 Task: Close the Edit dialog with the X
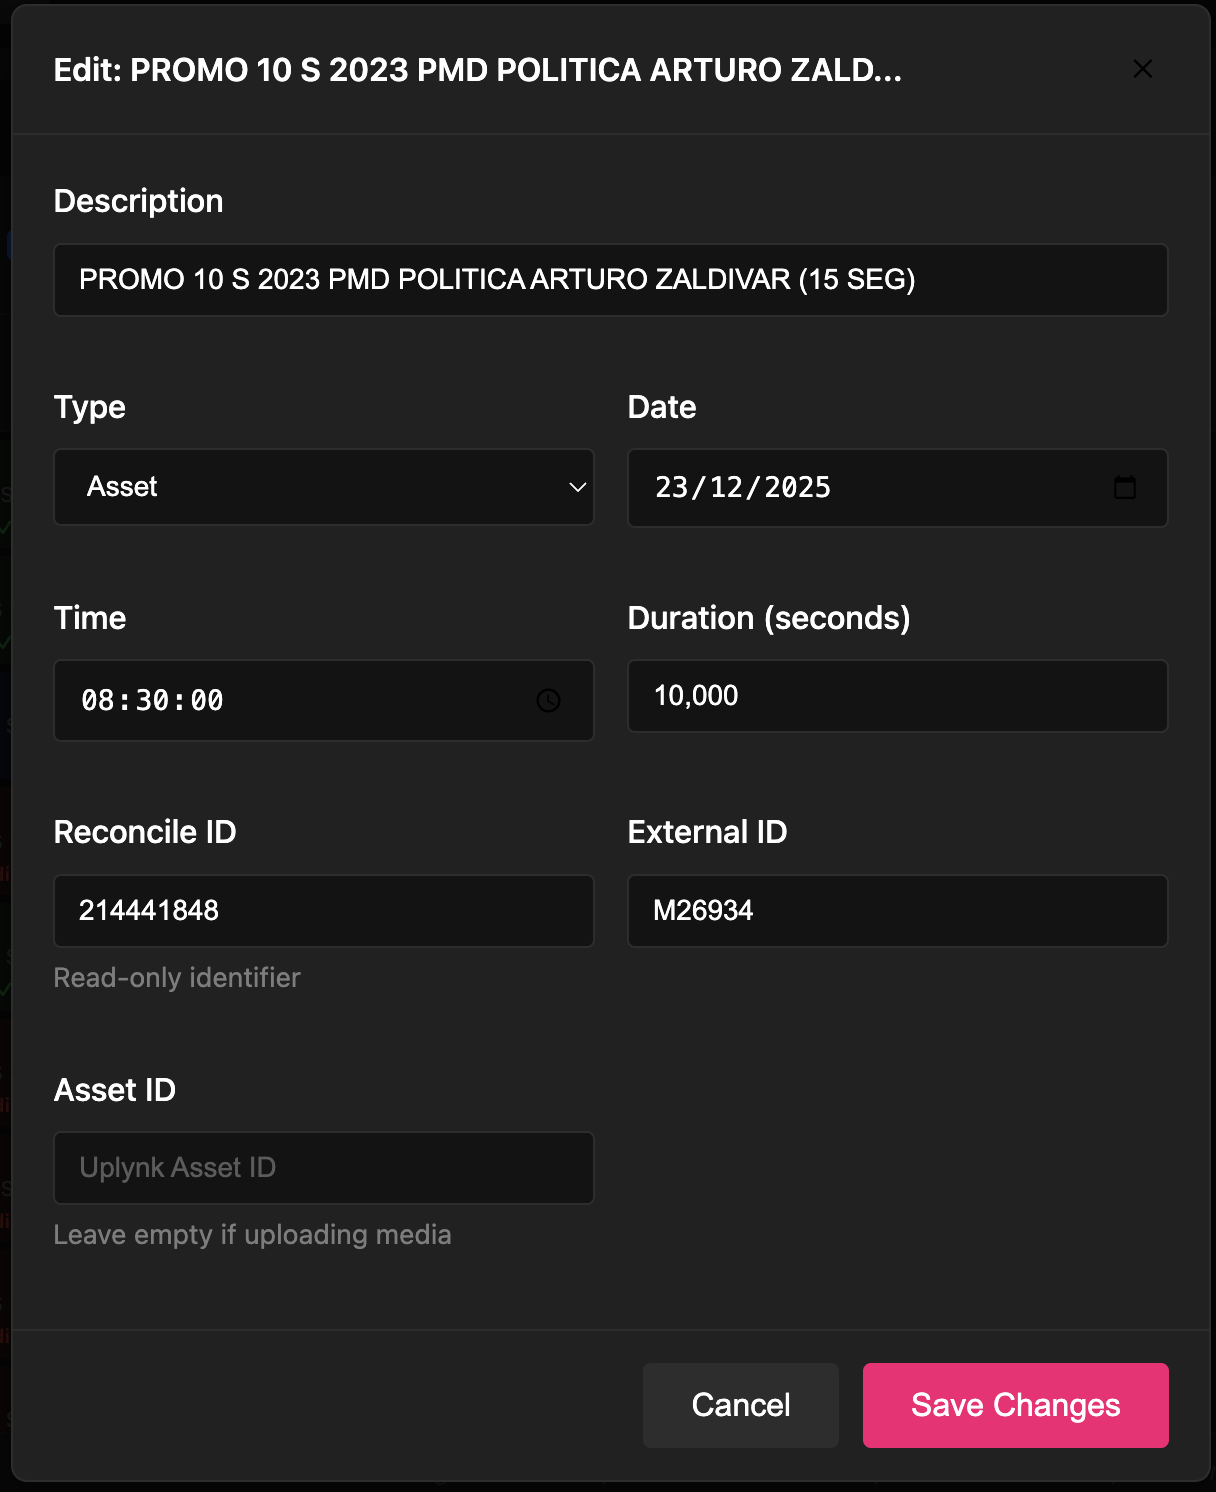(x=1142, y=69)
